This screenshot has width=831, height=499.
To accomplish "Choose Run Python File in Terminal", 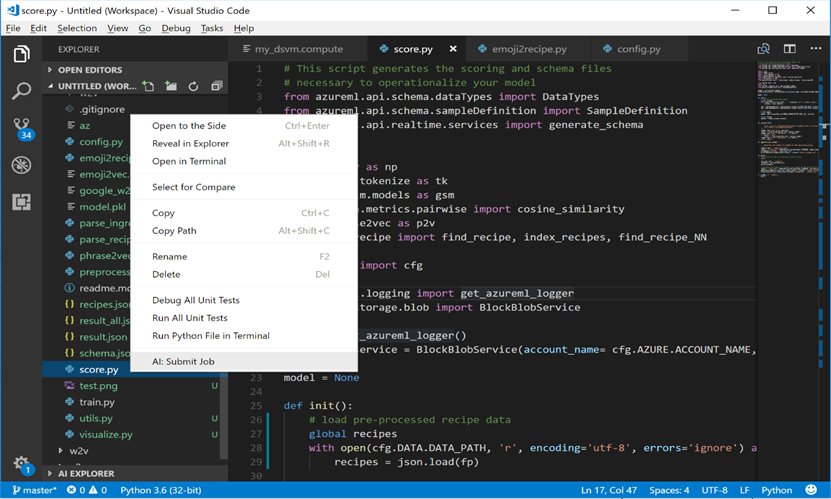I will click(244, 336).
